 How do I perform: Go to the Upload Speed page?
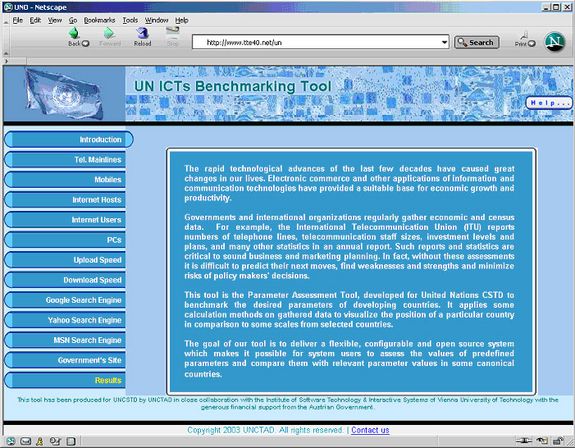(65, 260)
